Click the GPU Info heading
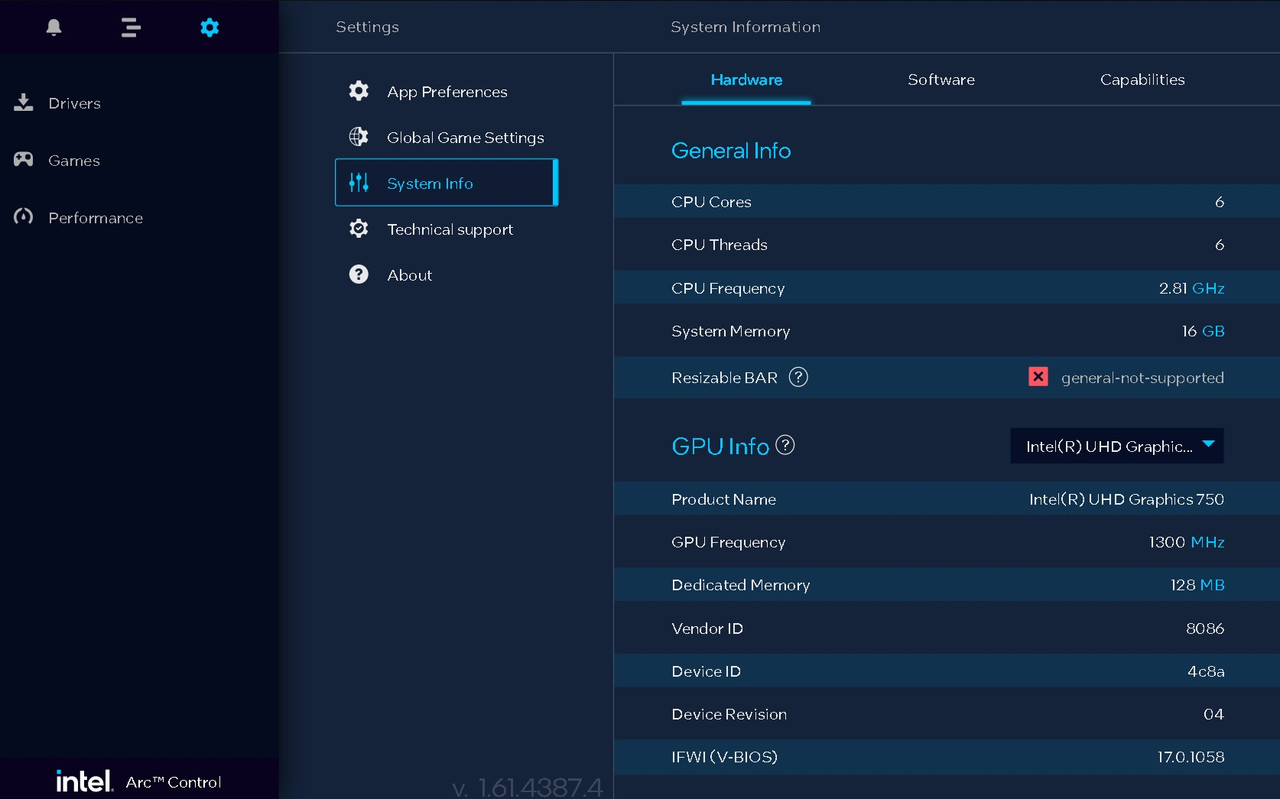The height and width of the screenshot is (799, 1280). (720, 446)
